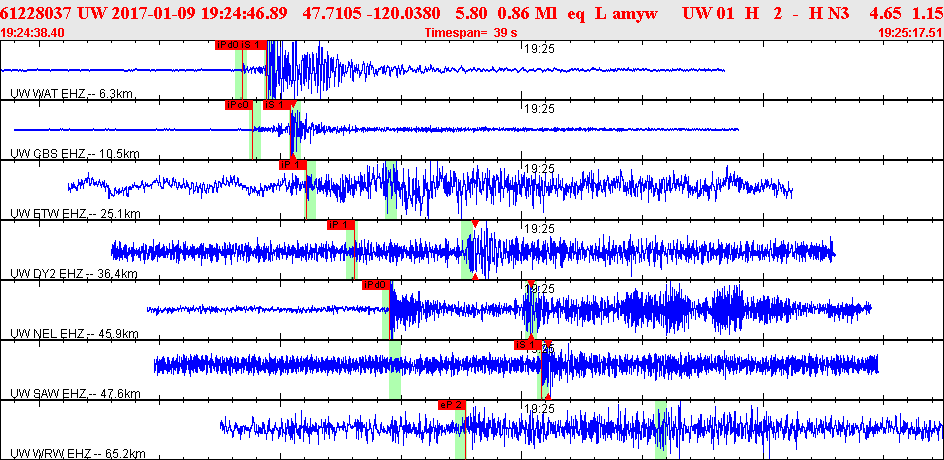Click the iP 1 pick on ETW trace
The width and height of the screenshot is (944, 460).
tap(291, 165)
